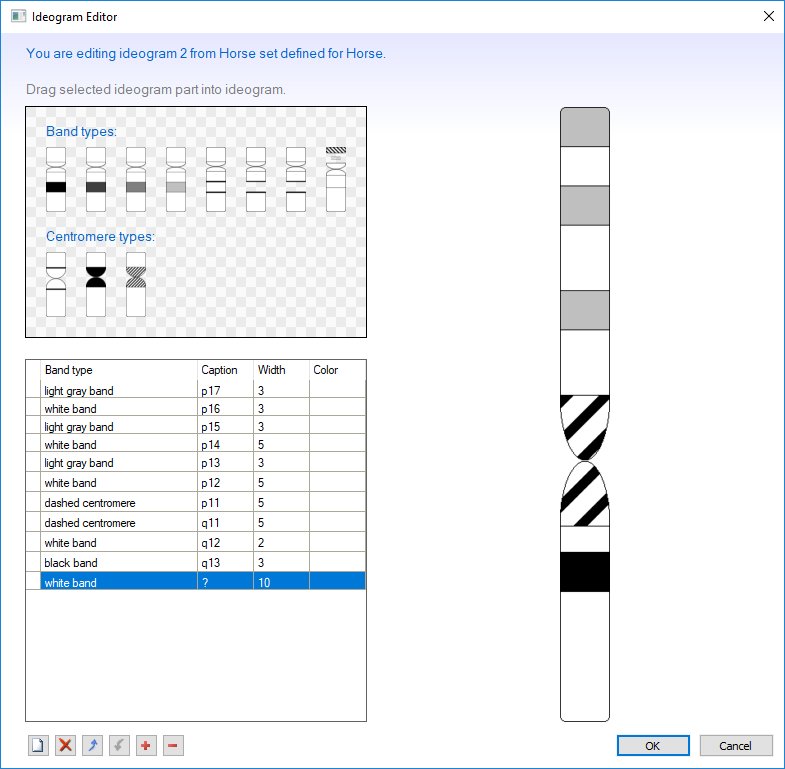Click the Color cell in the q13 row
The width and height of the screenshot is (785, 769).
337,563
